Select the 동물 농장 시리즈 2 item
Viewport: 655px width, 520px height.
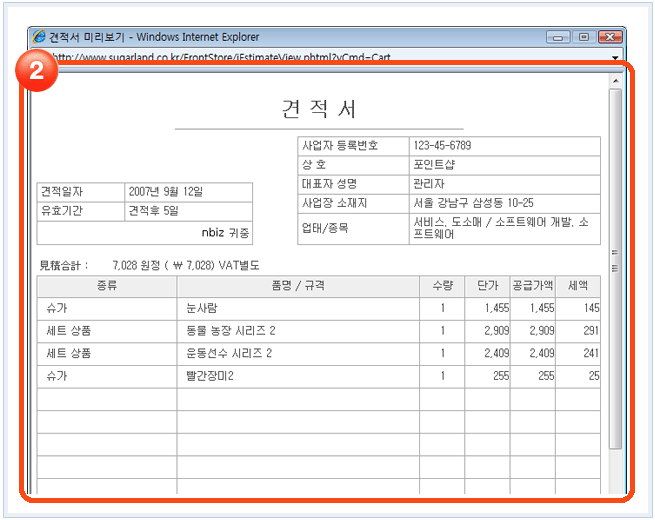(230, 331)
